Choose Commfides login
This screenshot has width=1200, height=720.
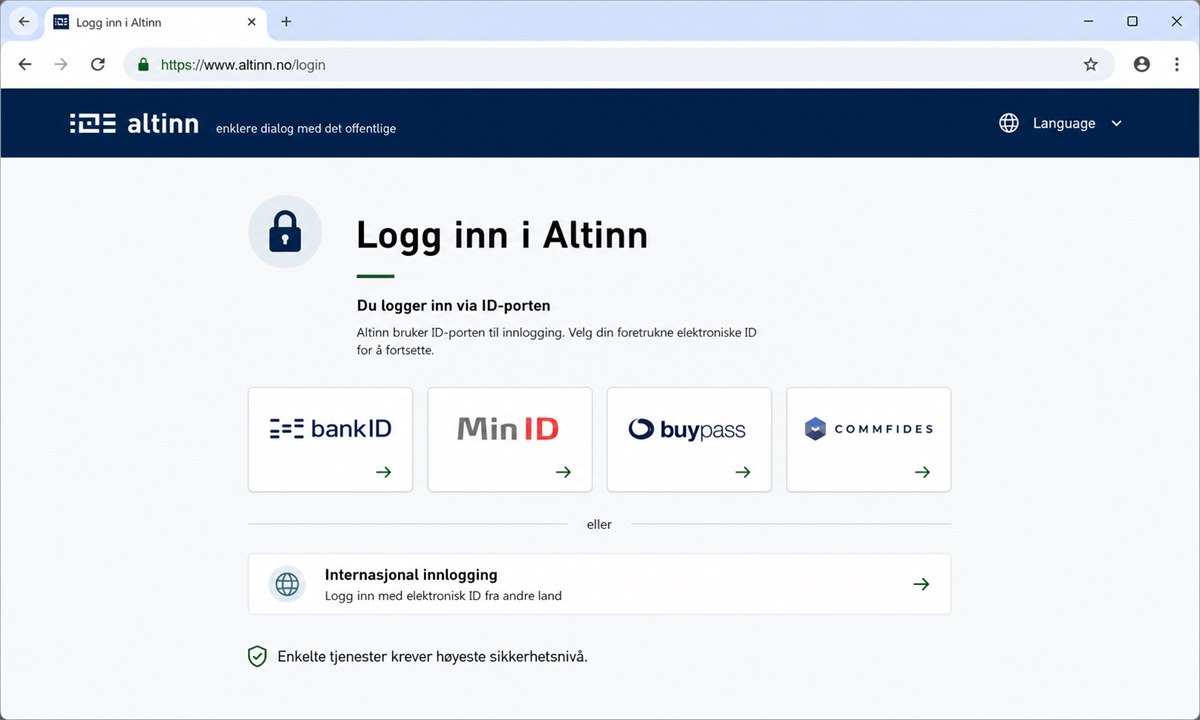point(869,440)
